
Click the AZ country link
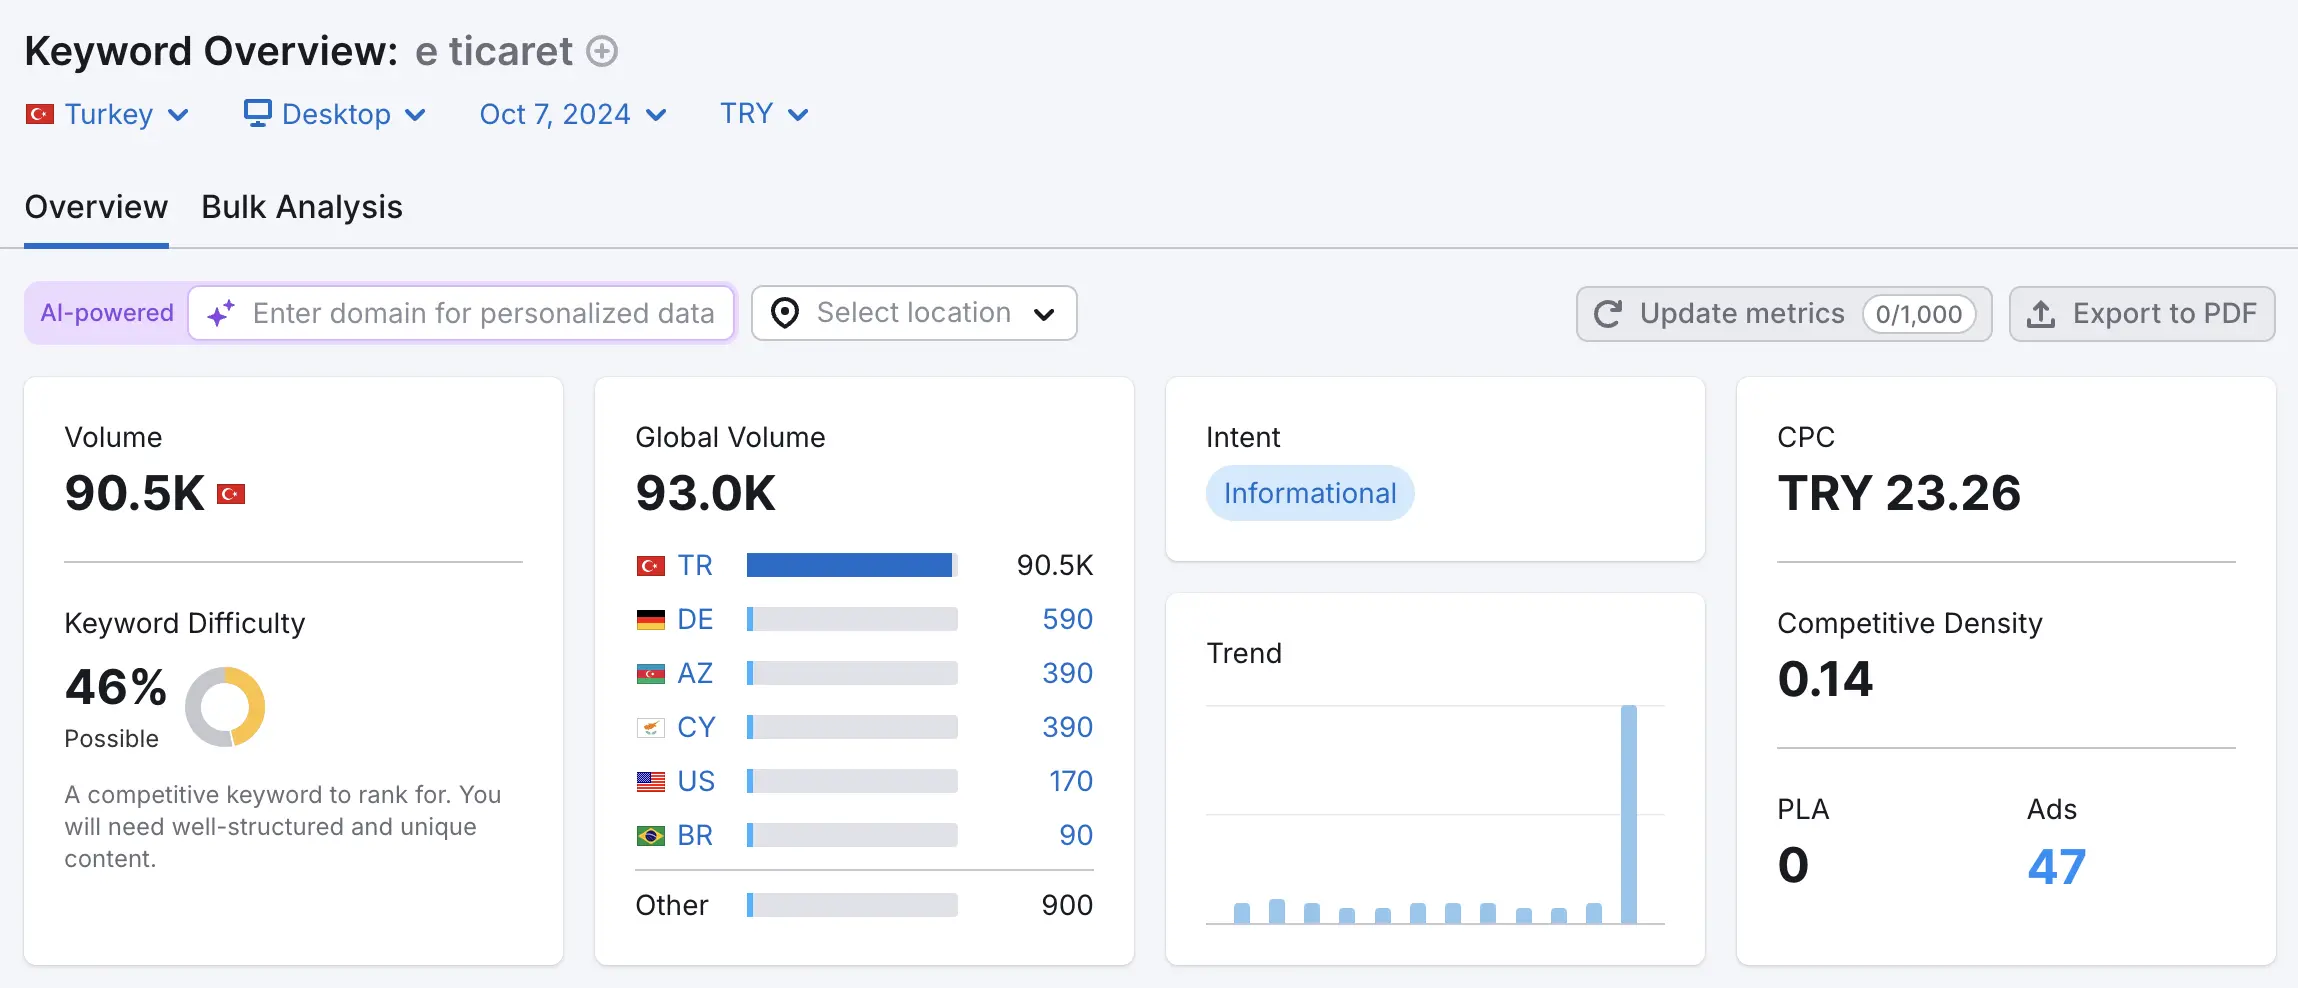tap(695, 674)
